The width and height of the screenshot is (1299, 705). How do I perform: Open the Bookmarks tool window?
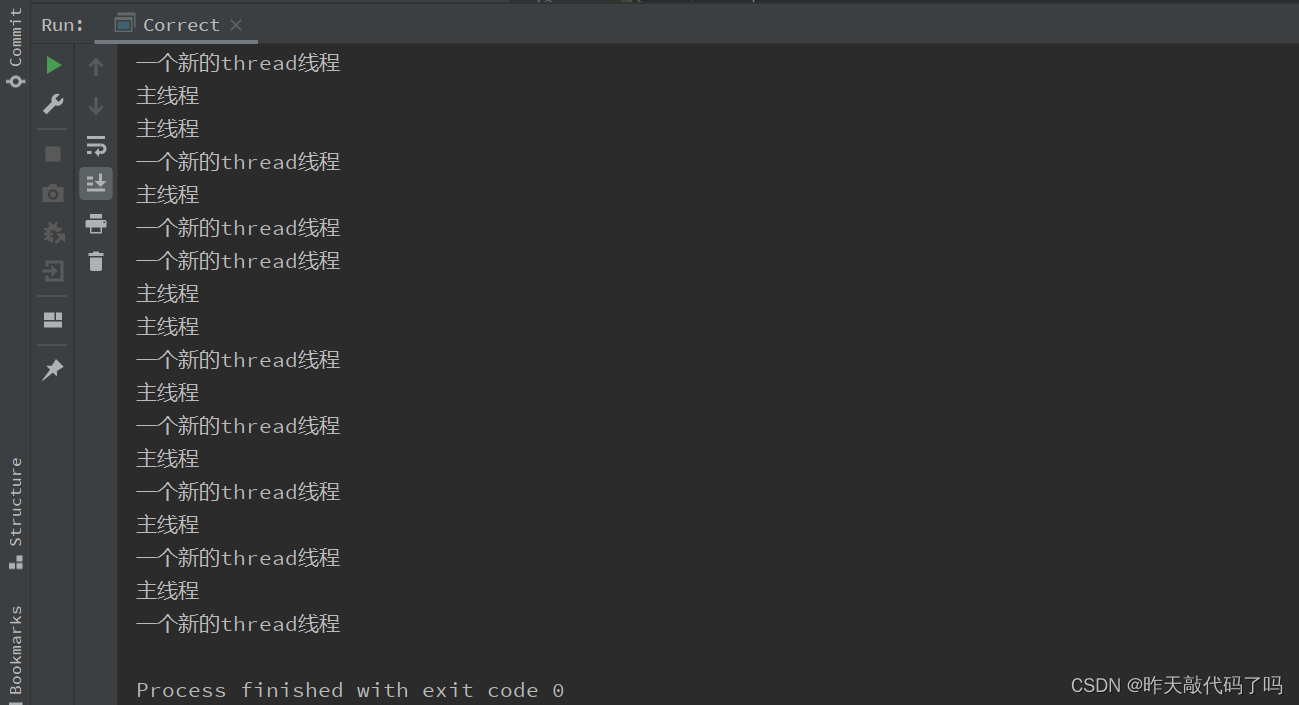coord(15,650)
